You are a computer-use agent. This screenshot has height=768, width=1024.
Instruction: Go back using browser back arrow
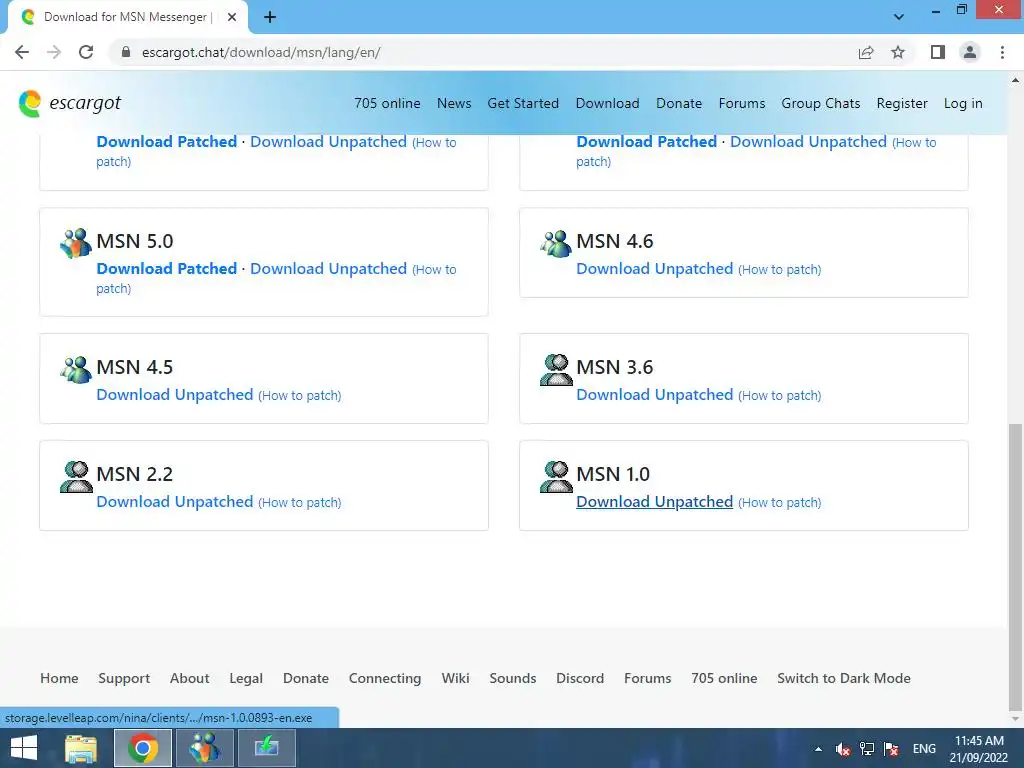pos(22,52)
